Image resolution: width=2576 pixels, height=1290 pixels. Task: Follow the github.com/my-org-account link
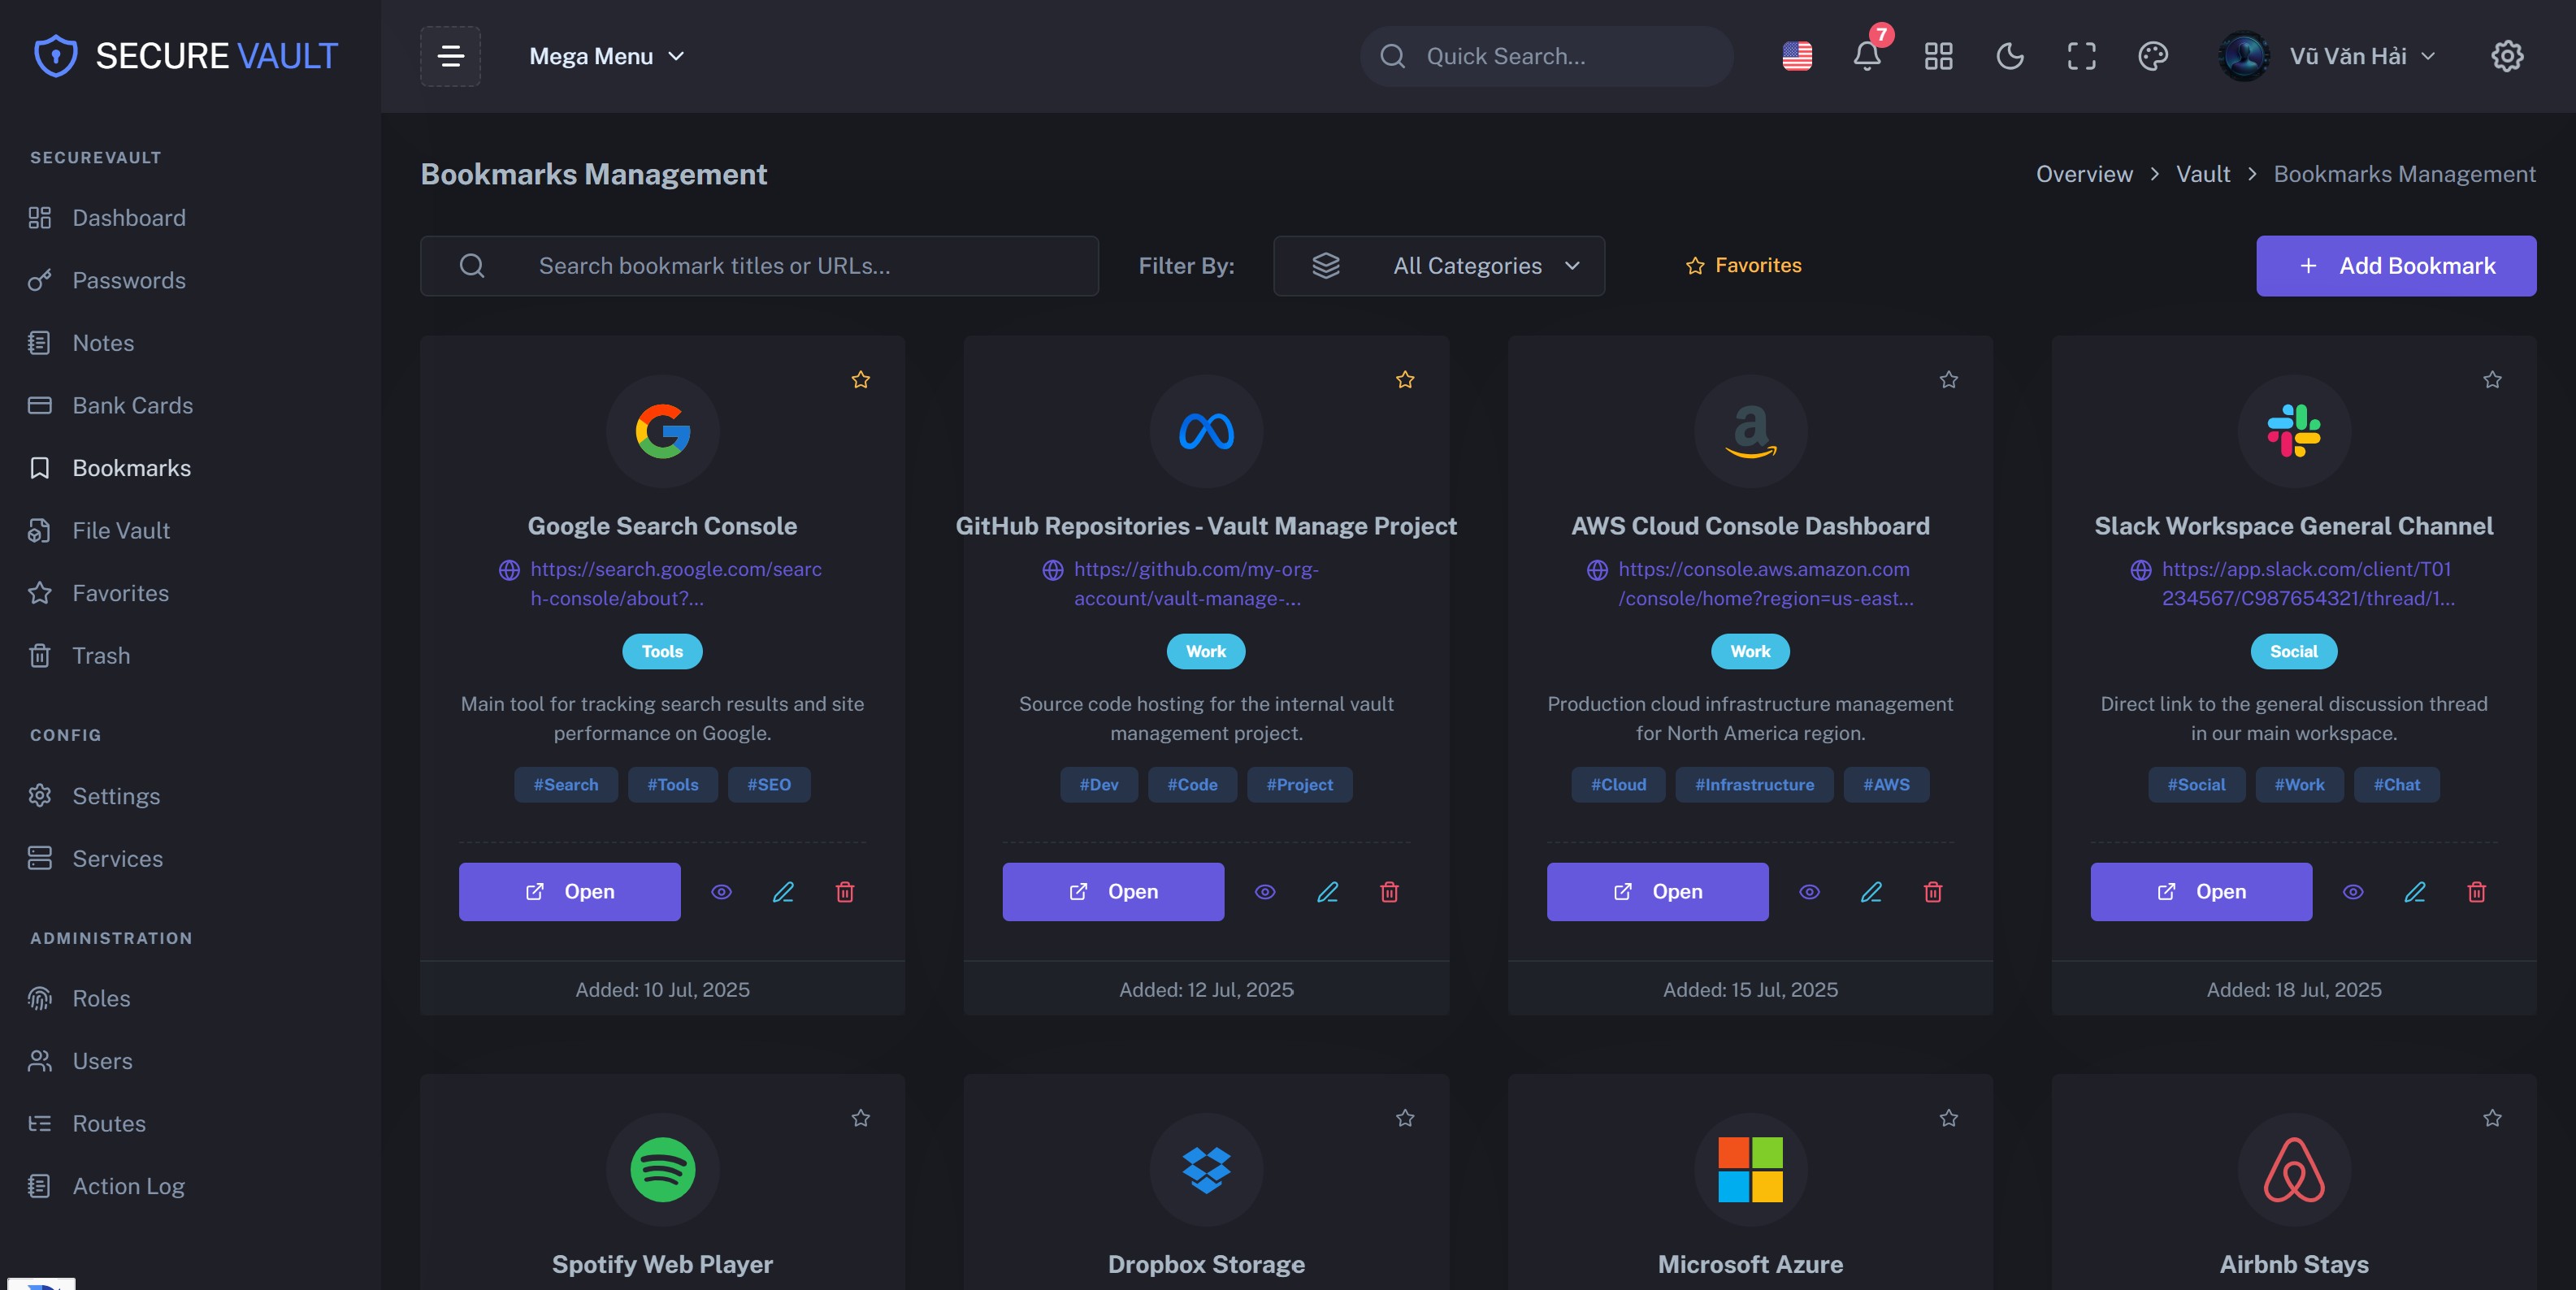tap(1196, 583)
